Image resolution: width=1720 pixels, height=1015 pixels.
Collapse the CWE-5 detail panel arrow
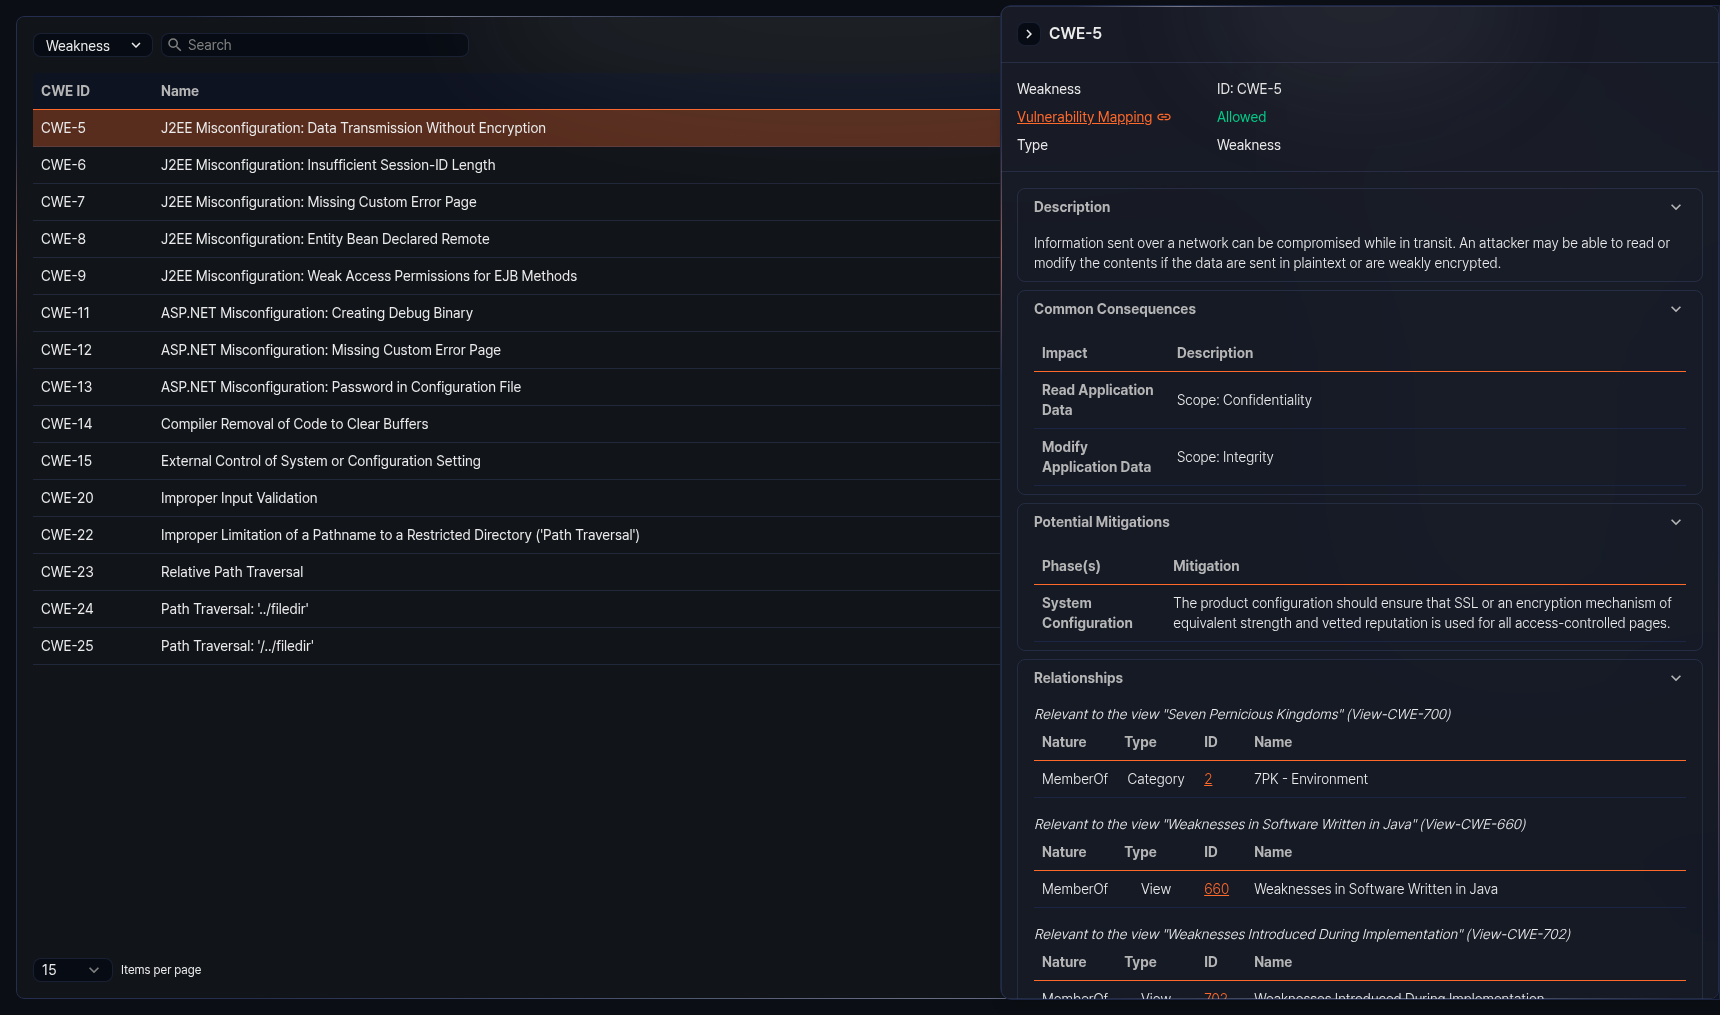[1028, 34]
